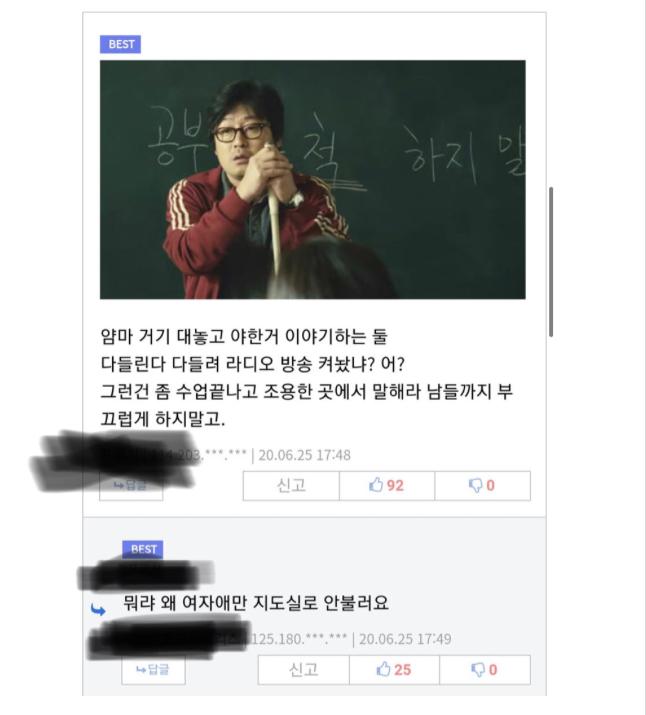Click the vertical scrollbar thumb
646x715 pixels.
pyautogui.click(x=551, y=262)
